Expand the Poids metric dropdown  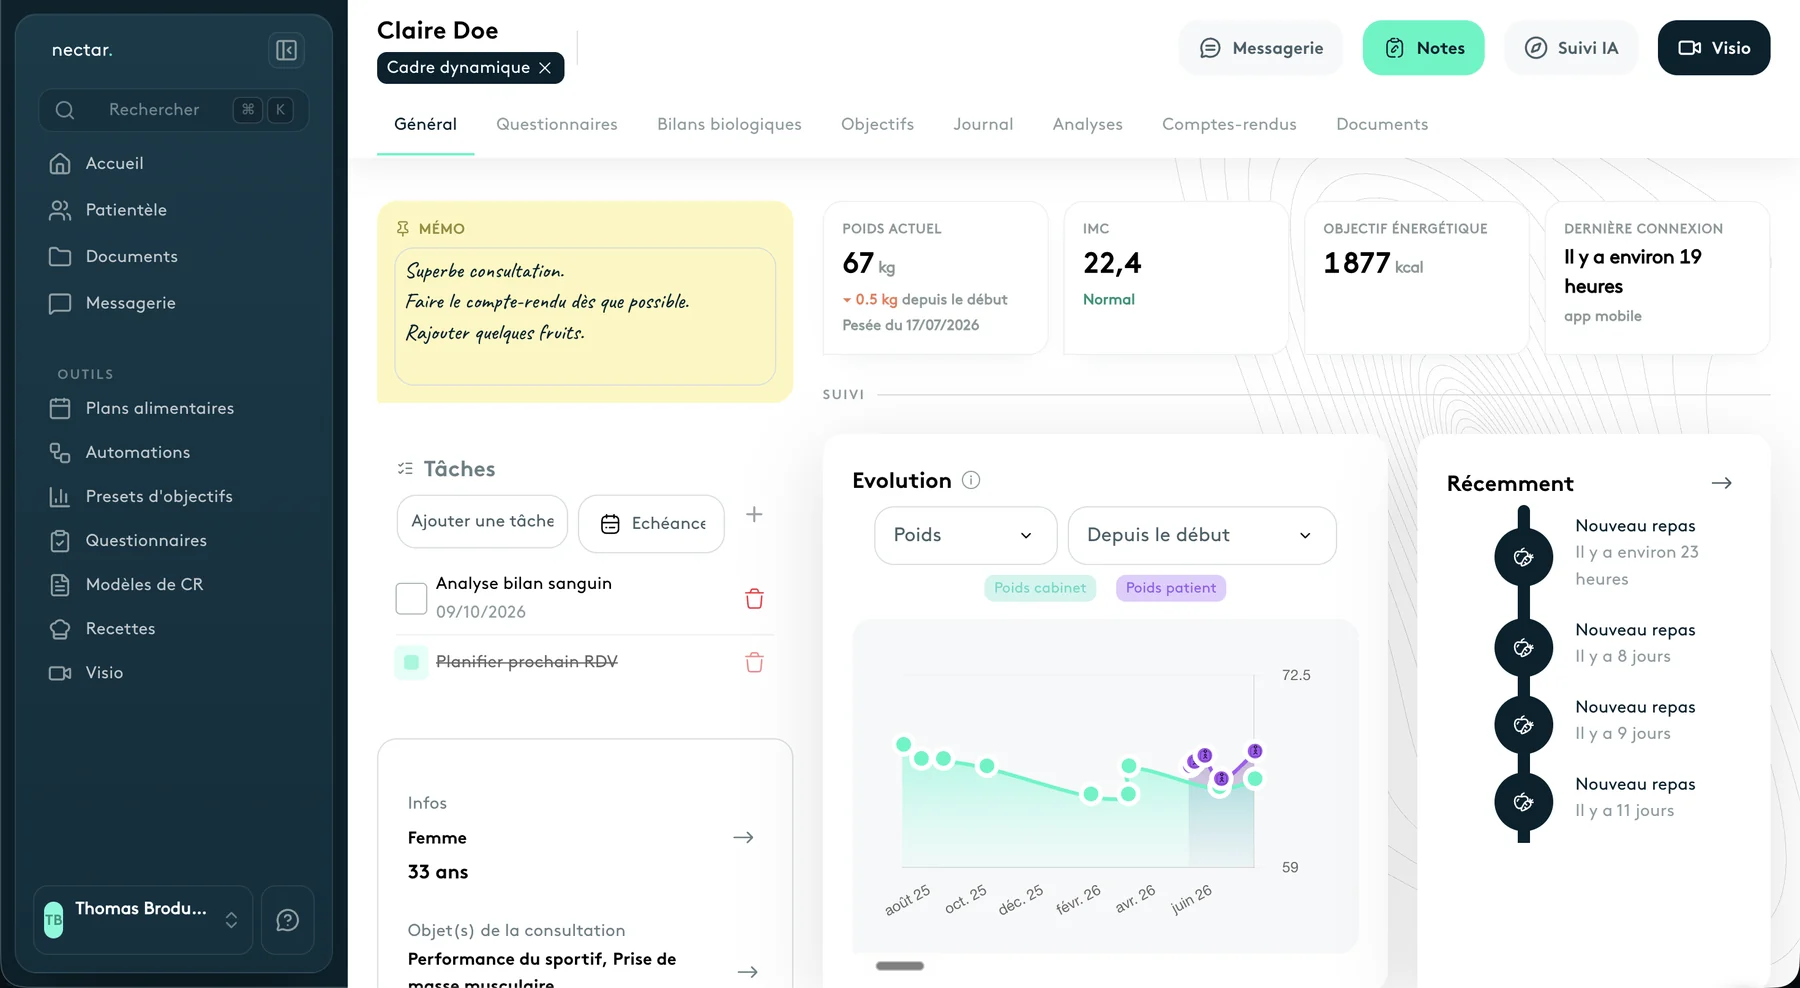click(x=965, y=535)
